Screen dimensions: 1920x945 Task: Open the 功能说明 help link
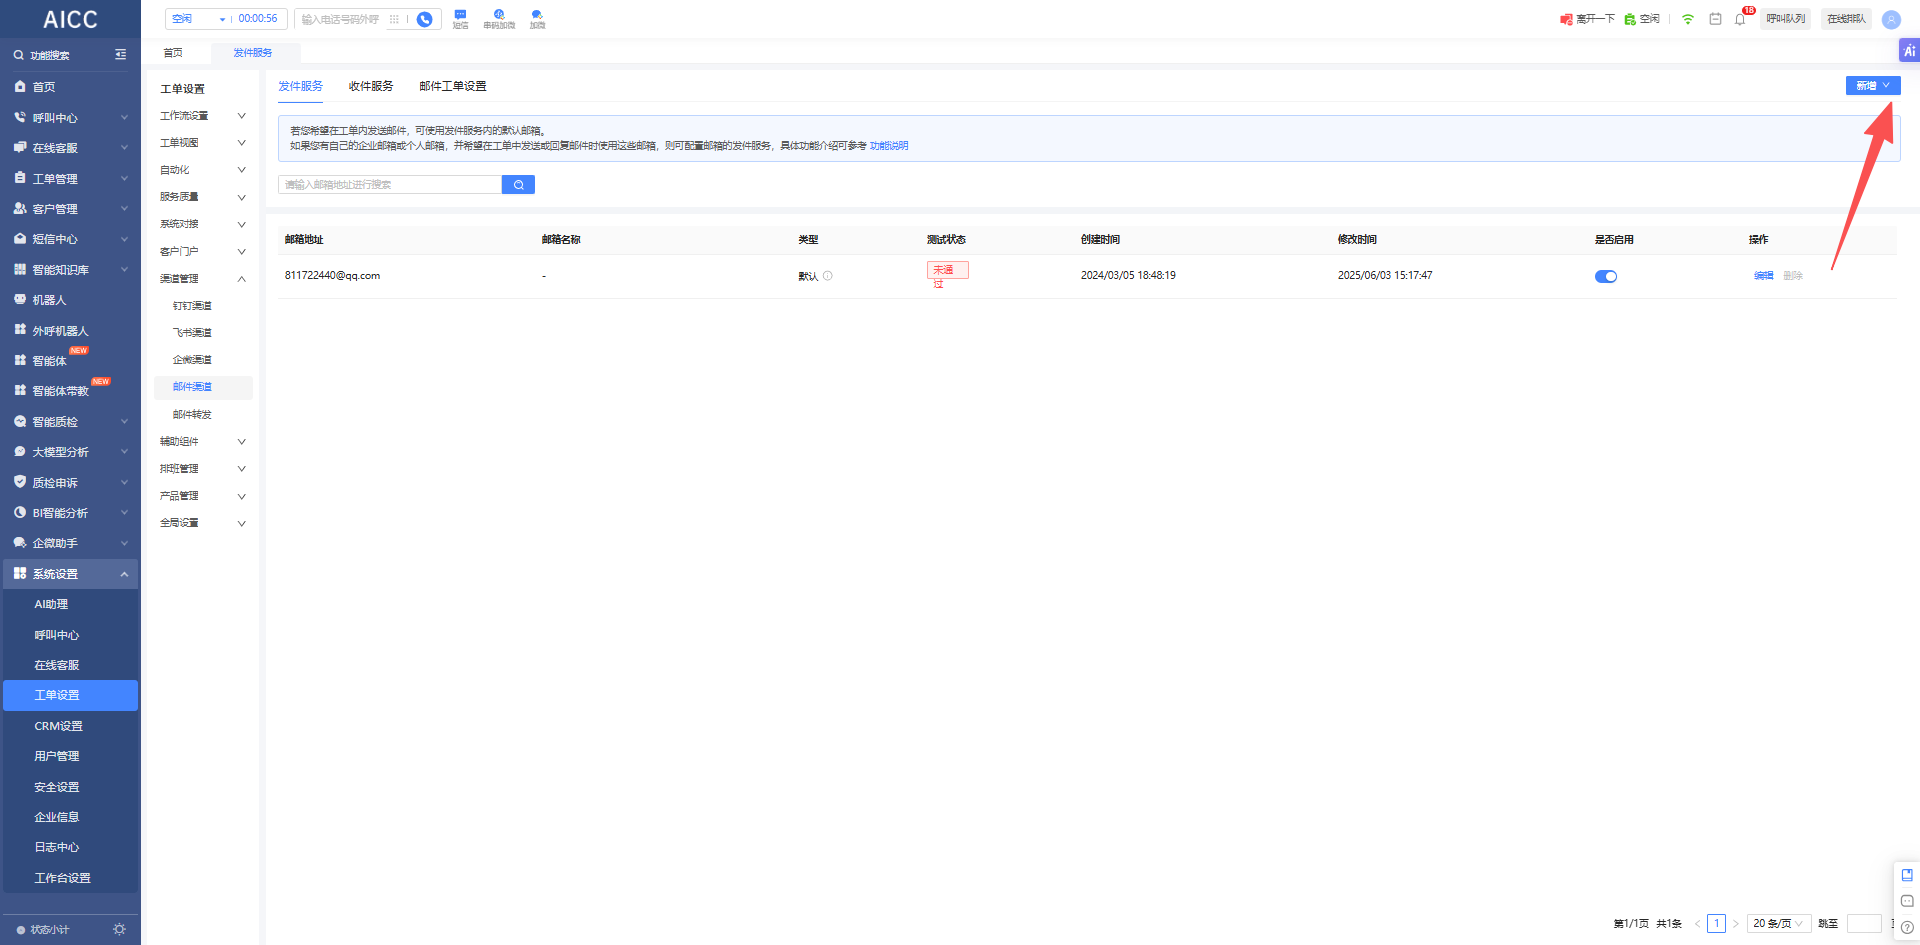[x=889, y=146]
